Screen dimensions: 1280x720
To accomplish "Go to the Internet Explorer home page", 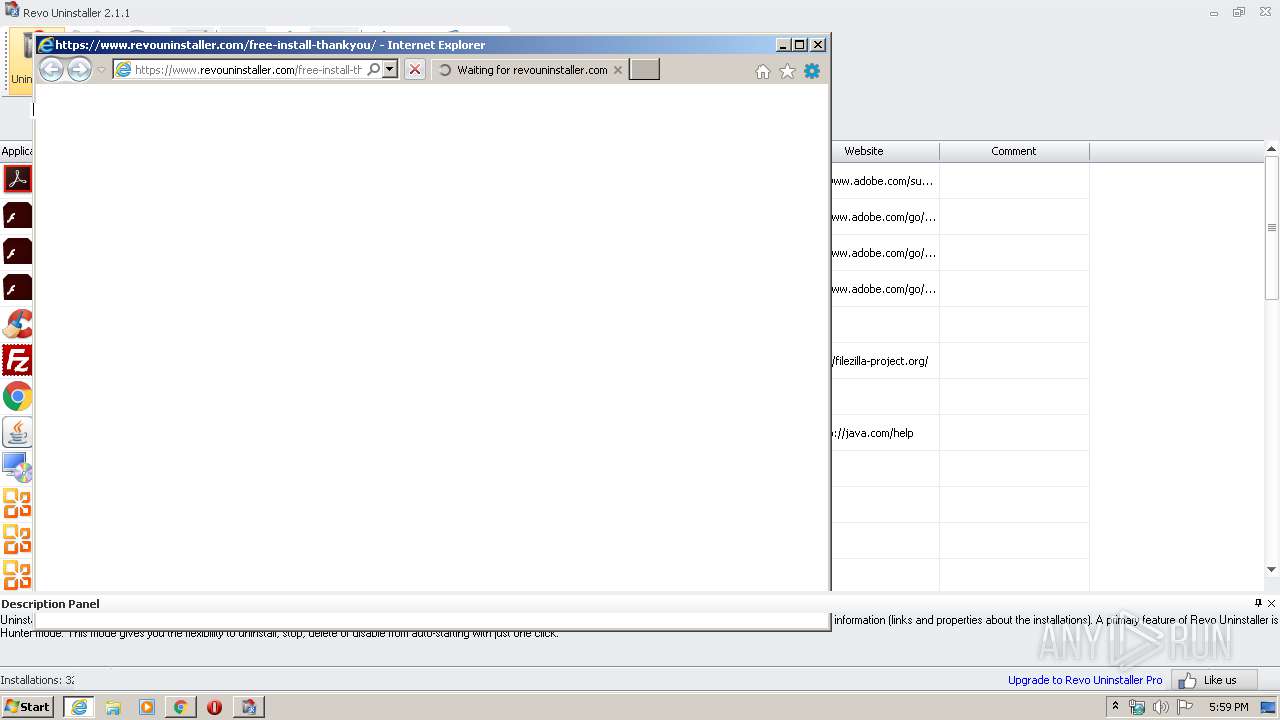I will pyautogui.click(x=763, y=71).
